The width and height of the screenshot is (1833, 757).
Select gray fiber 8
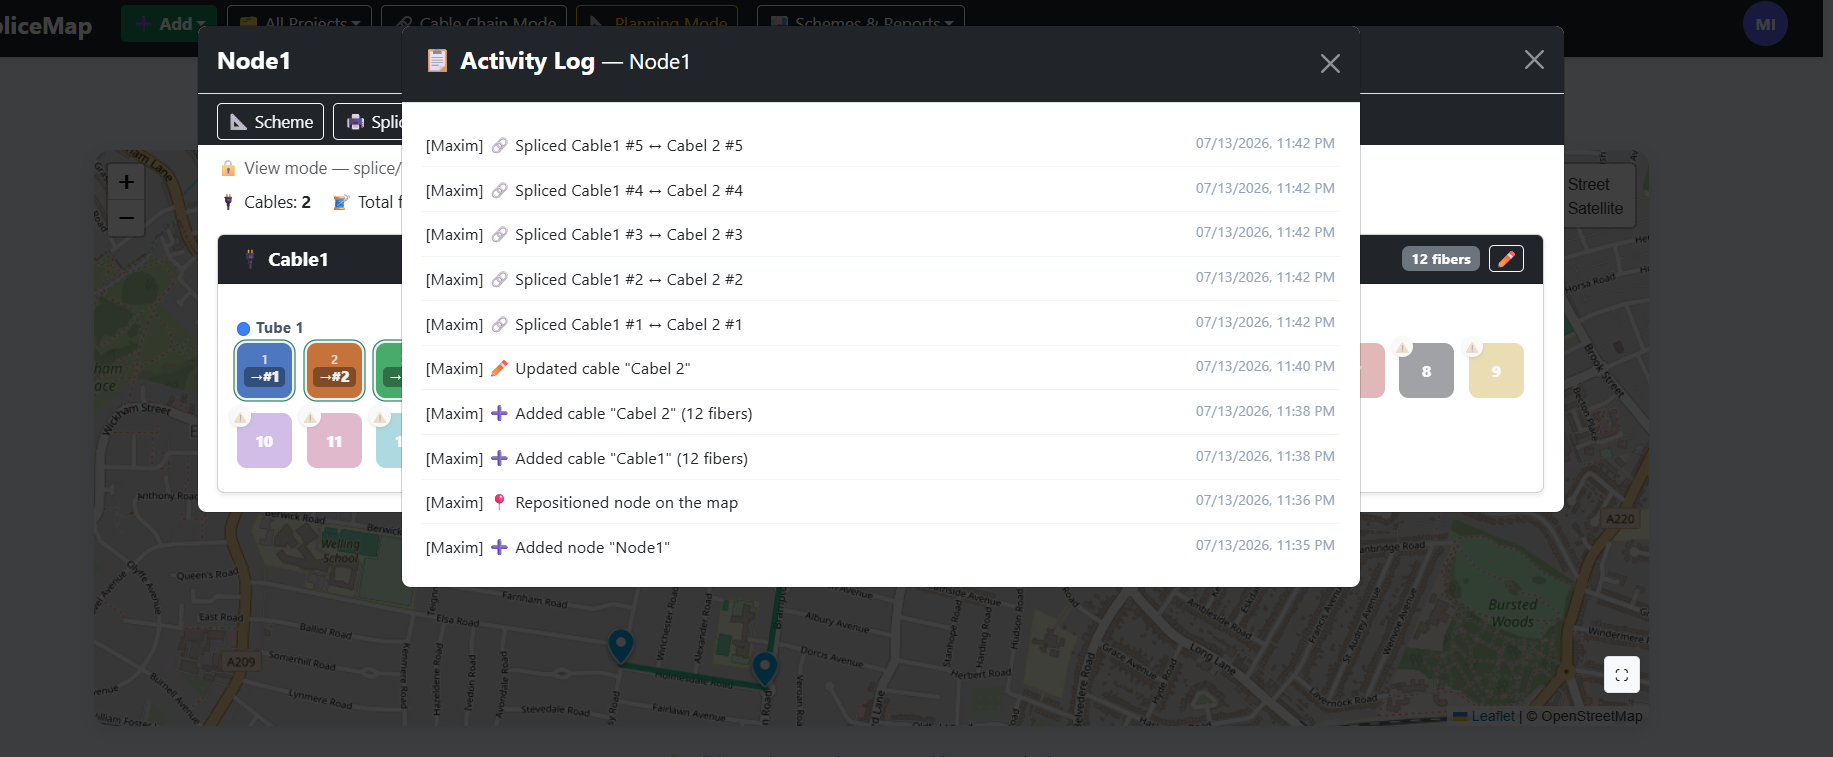coord(1426,371)
